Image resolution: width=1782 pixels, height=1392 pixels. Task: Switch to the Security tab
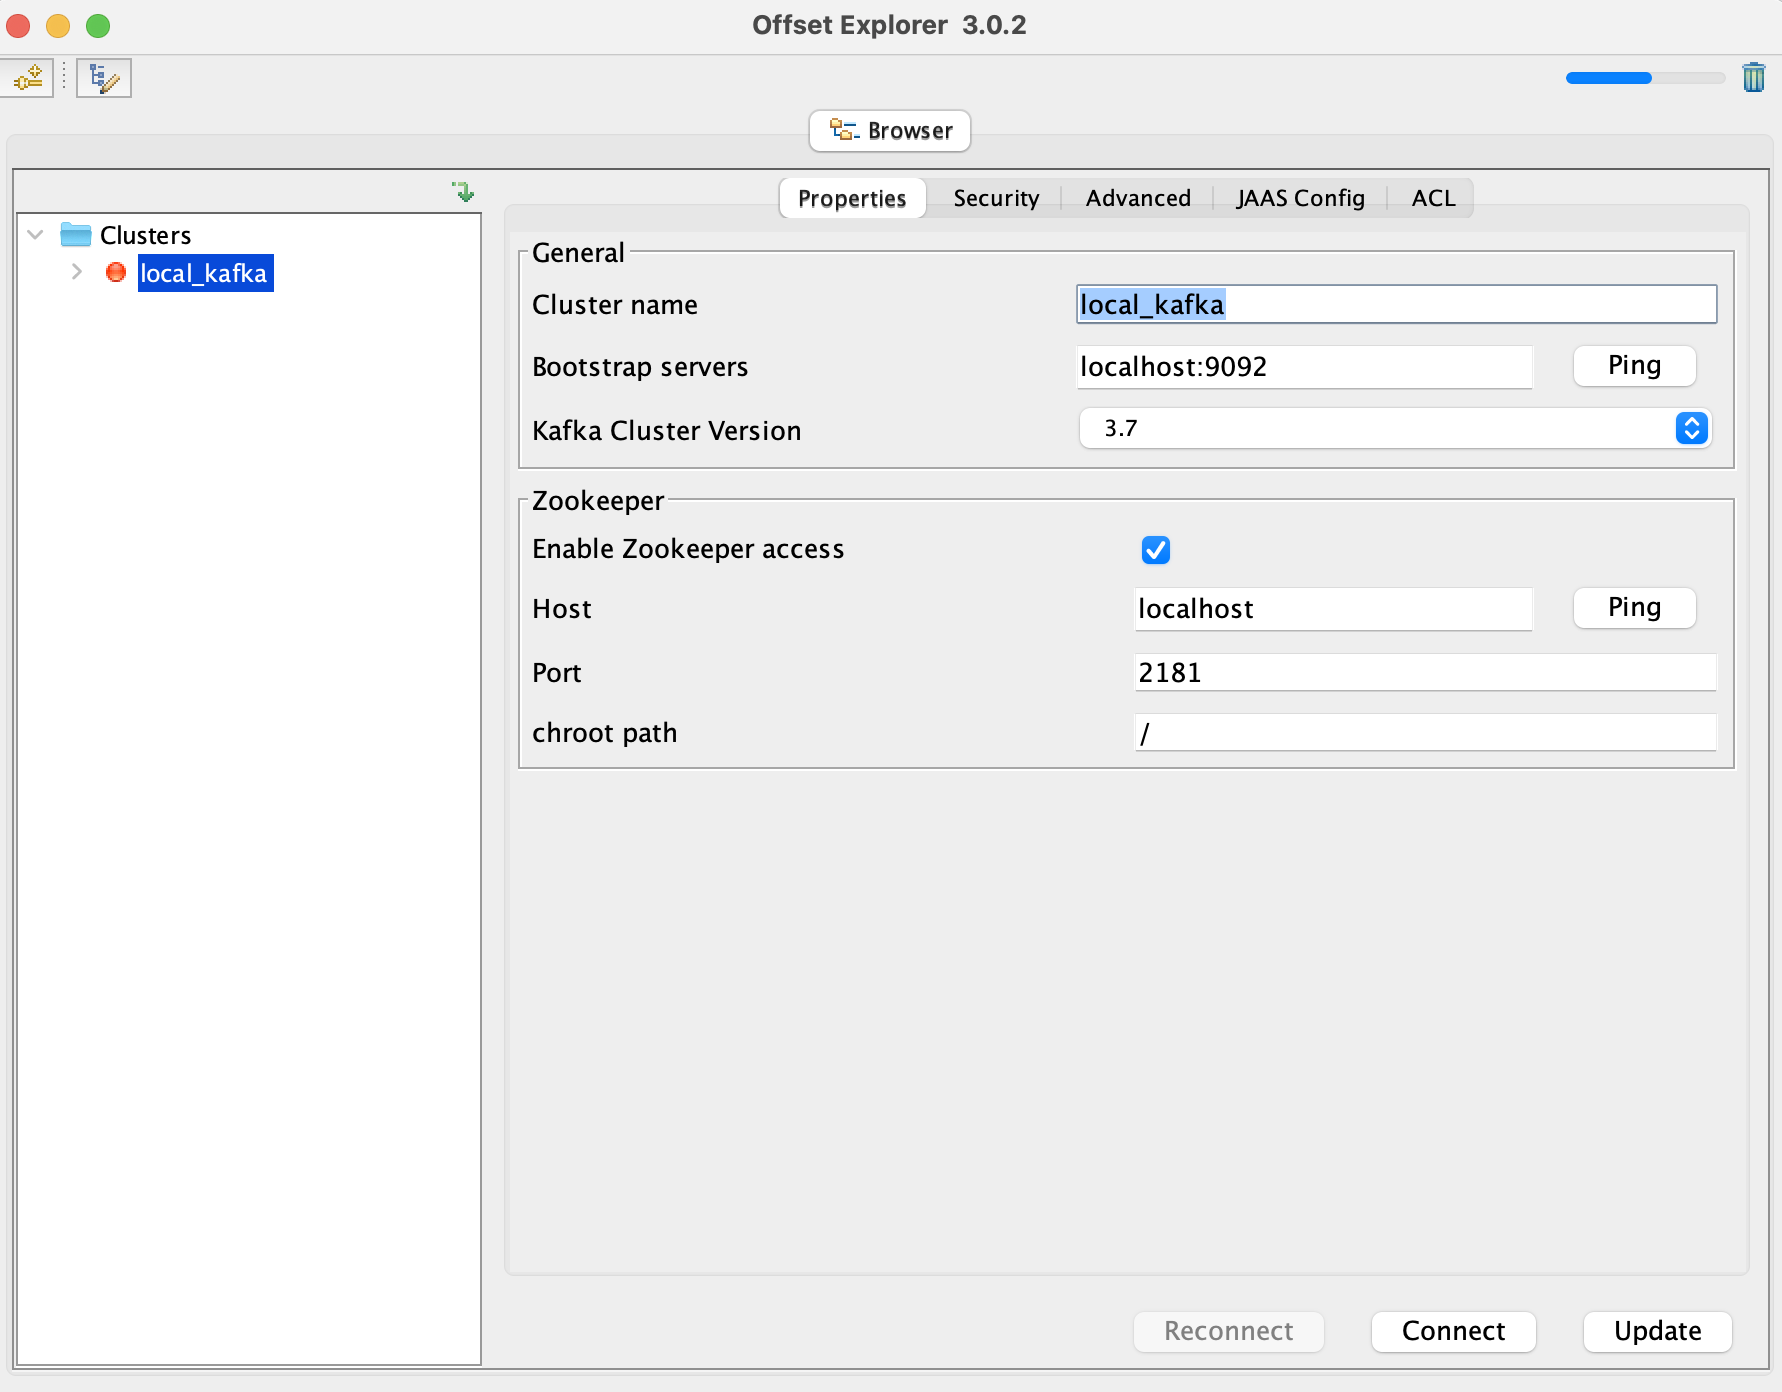996,198
